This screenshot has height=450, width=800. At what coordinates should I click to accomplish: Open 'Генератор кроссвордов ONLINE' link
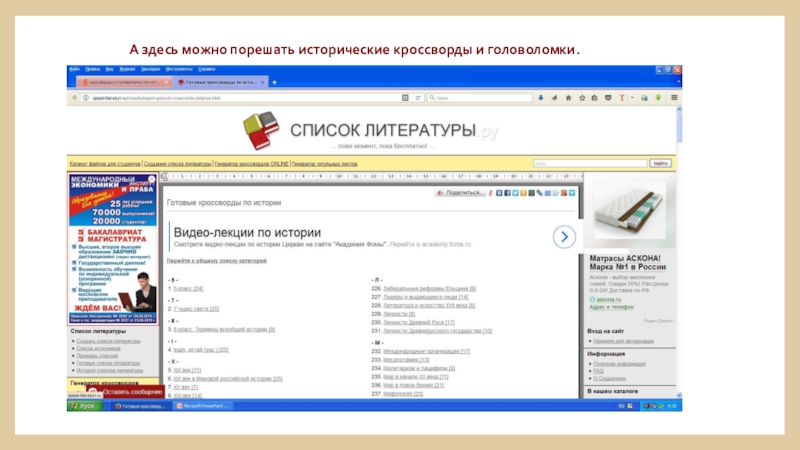252,164
